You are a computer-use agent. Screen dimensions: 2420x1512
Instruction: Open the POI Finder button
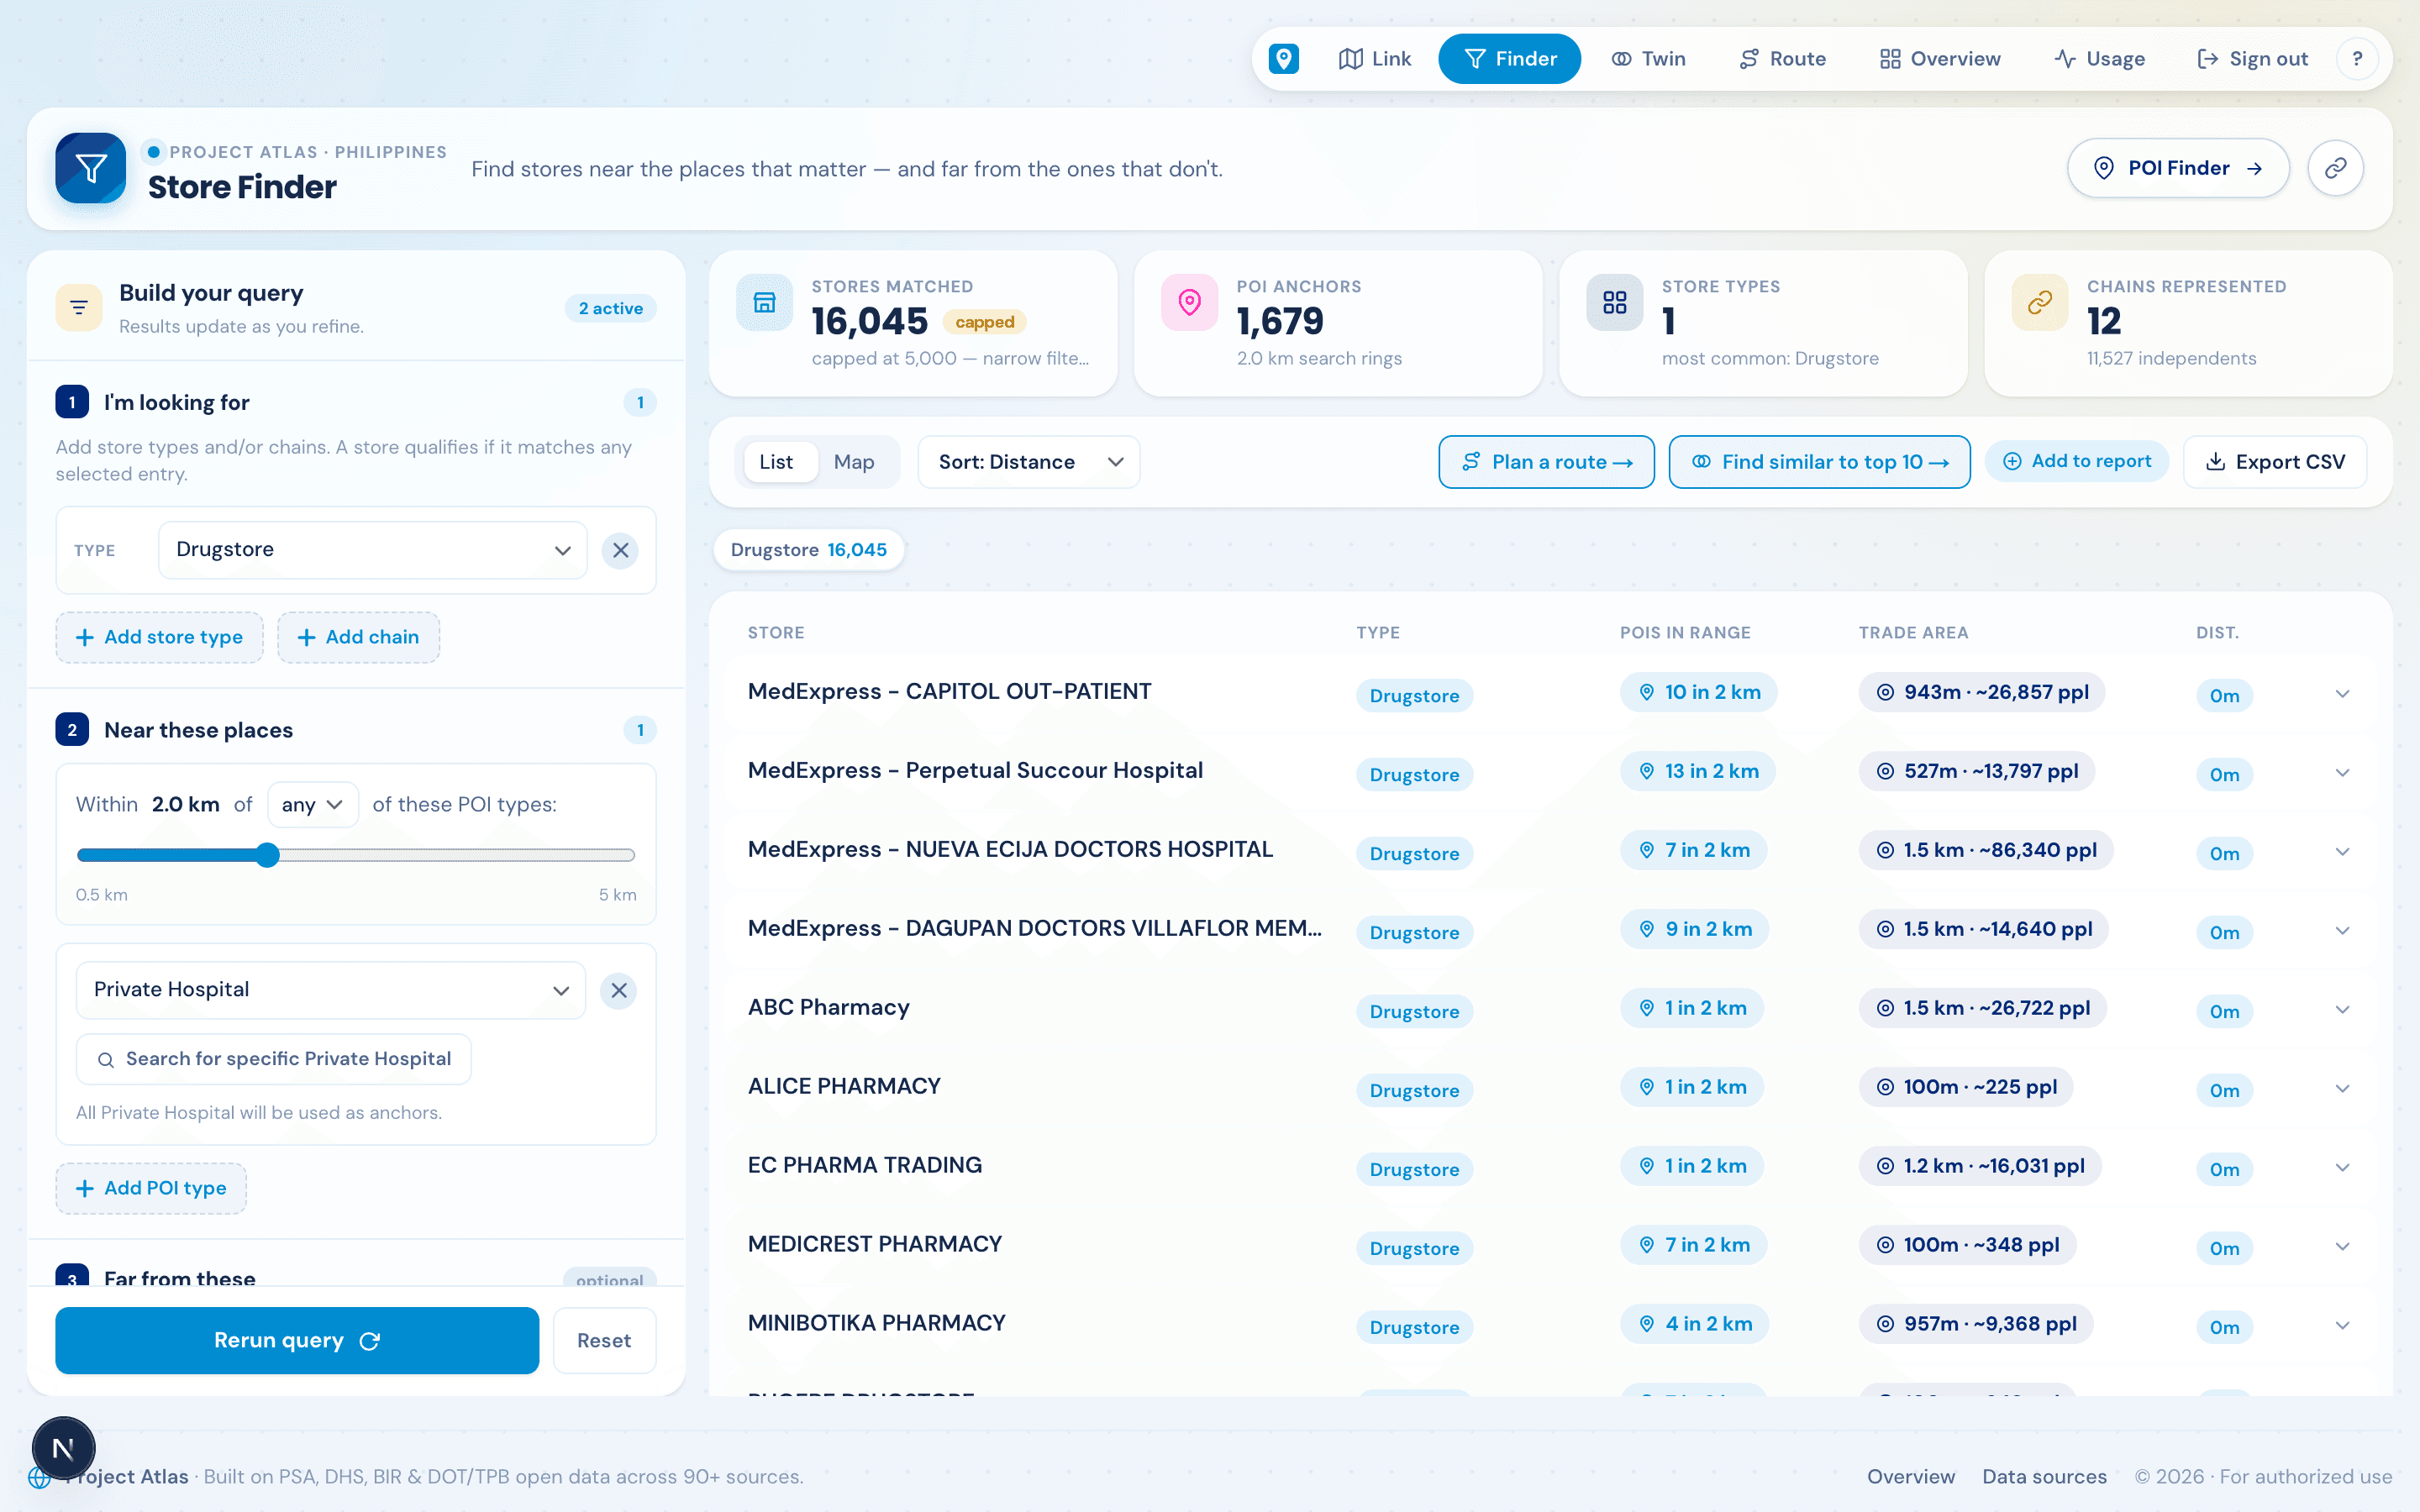tap(2178, 168)
